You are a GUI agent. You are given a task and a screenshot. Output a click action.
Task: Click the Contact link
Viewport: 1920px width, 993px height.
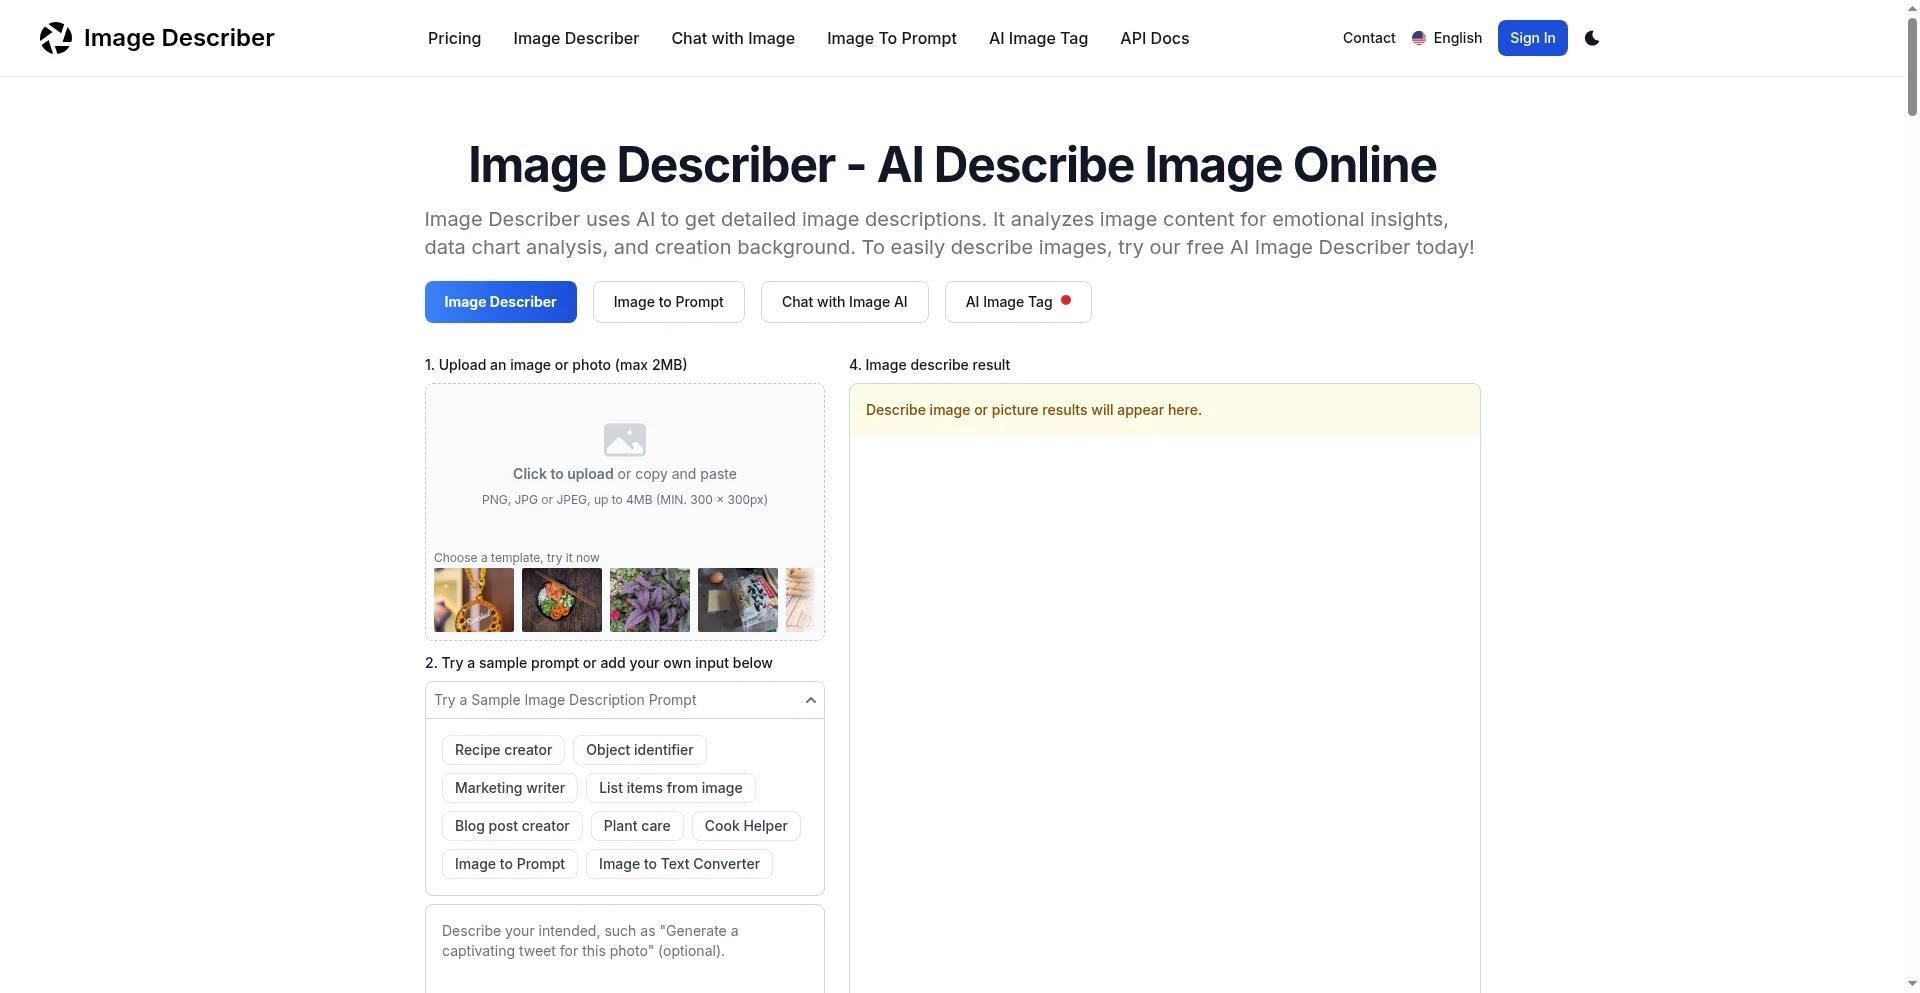(x=1369, y=38)
